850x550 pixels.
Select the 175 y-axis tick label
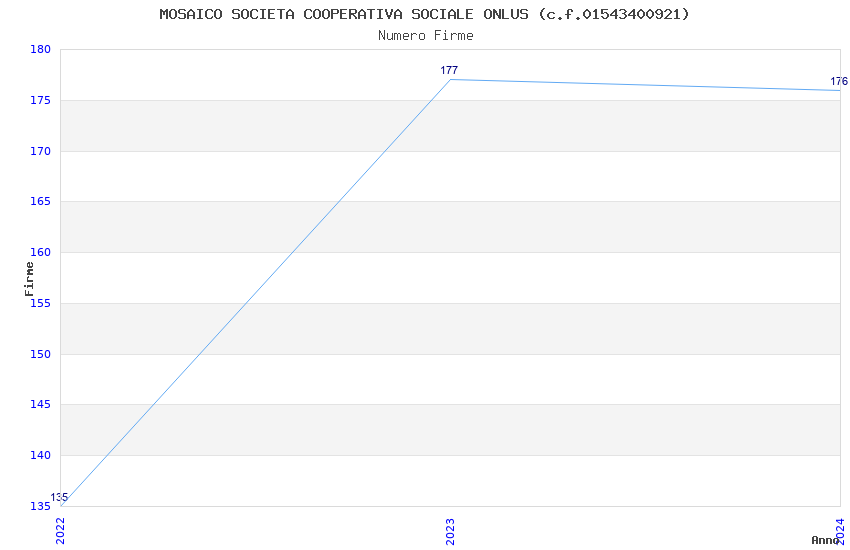[40, 100]
